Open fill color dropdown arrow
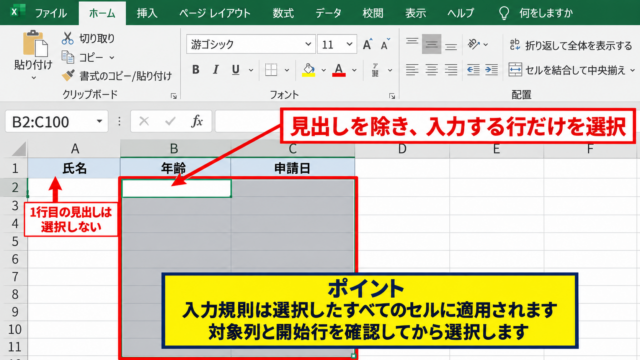Image resolution: width=640 pixels, height=360 pixels. pyautogui.click(x=323, y=70)
